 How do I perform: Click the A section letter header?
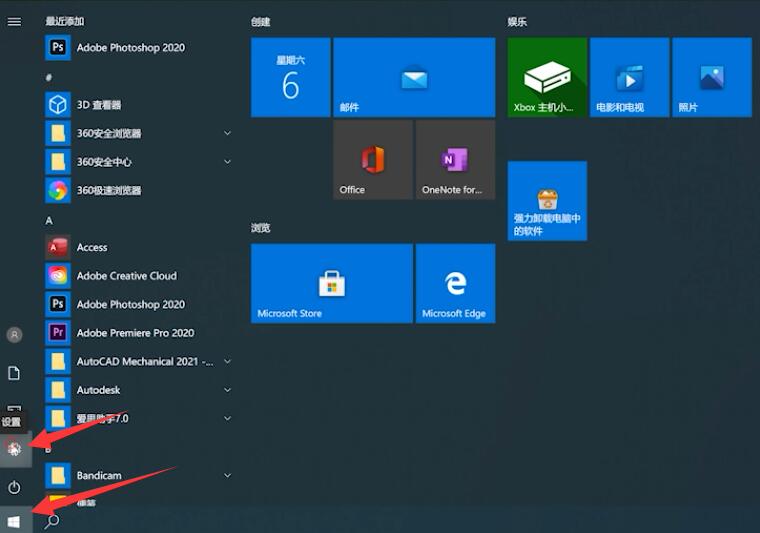click(x=49, y=221)
